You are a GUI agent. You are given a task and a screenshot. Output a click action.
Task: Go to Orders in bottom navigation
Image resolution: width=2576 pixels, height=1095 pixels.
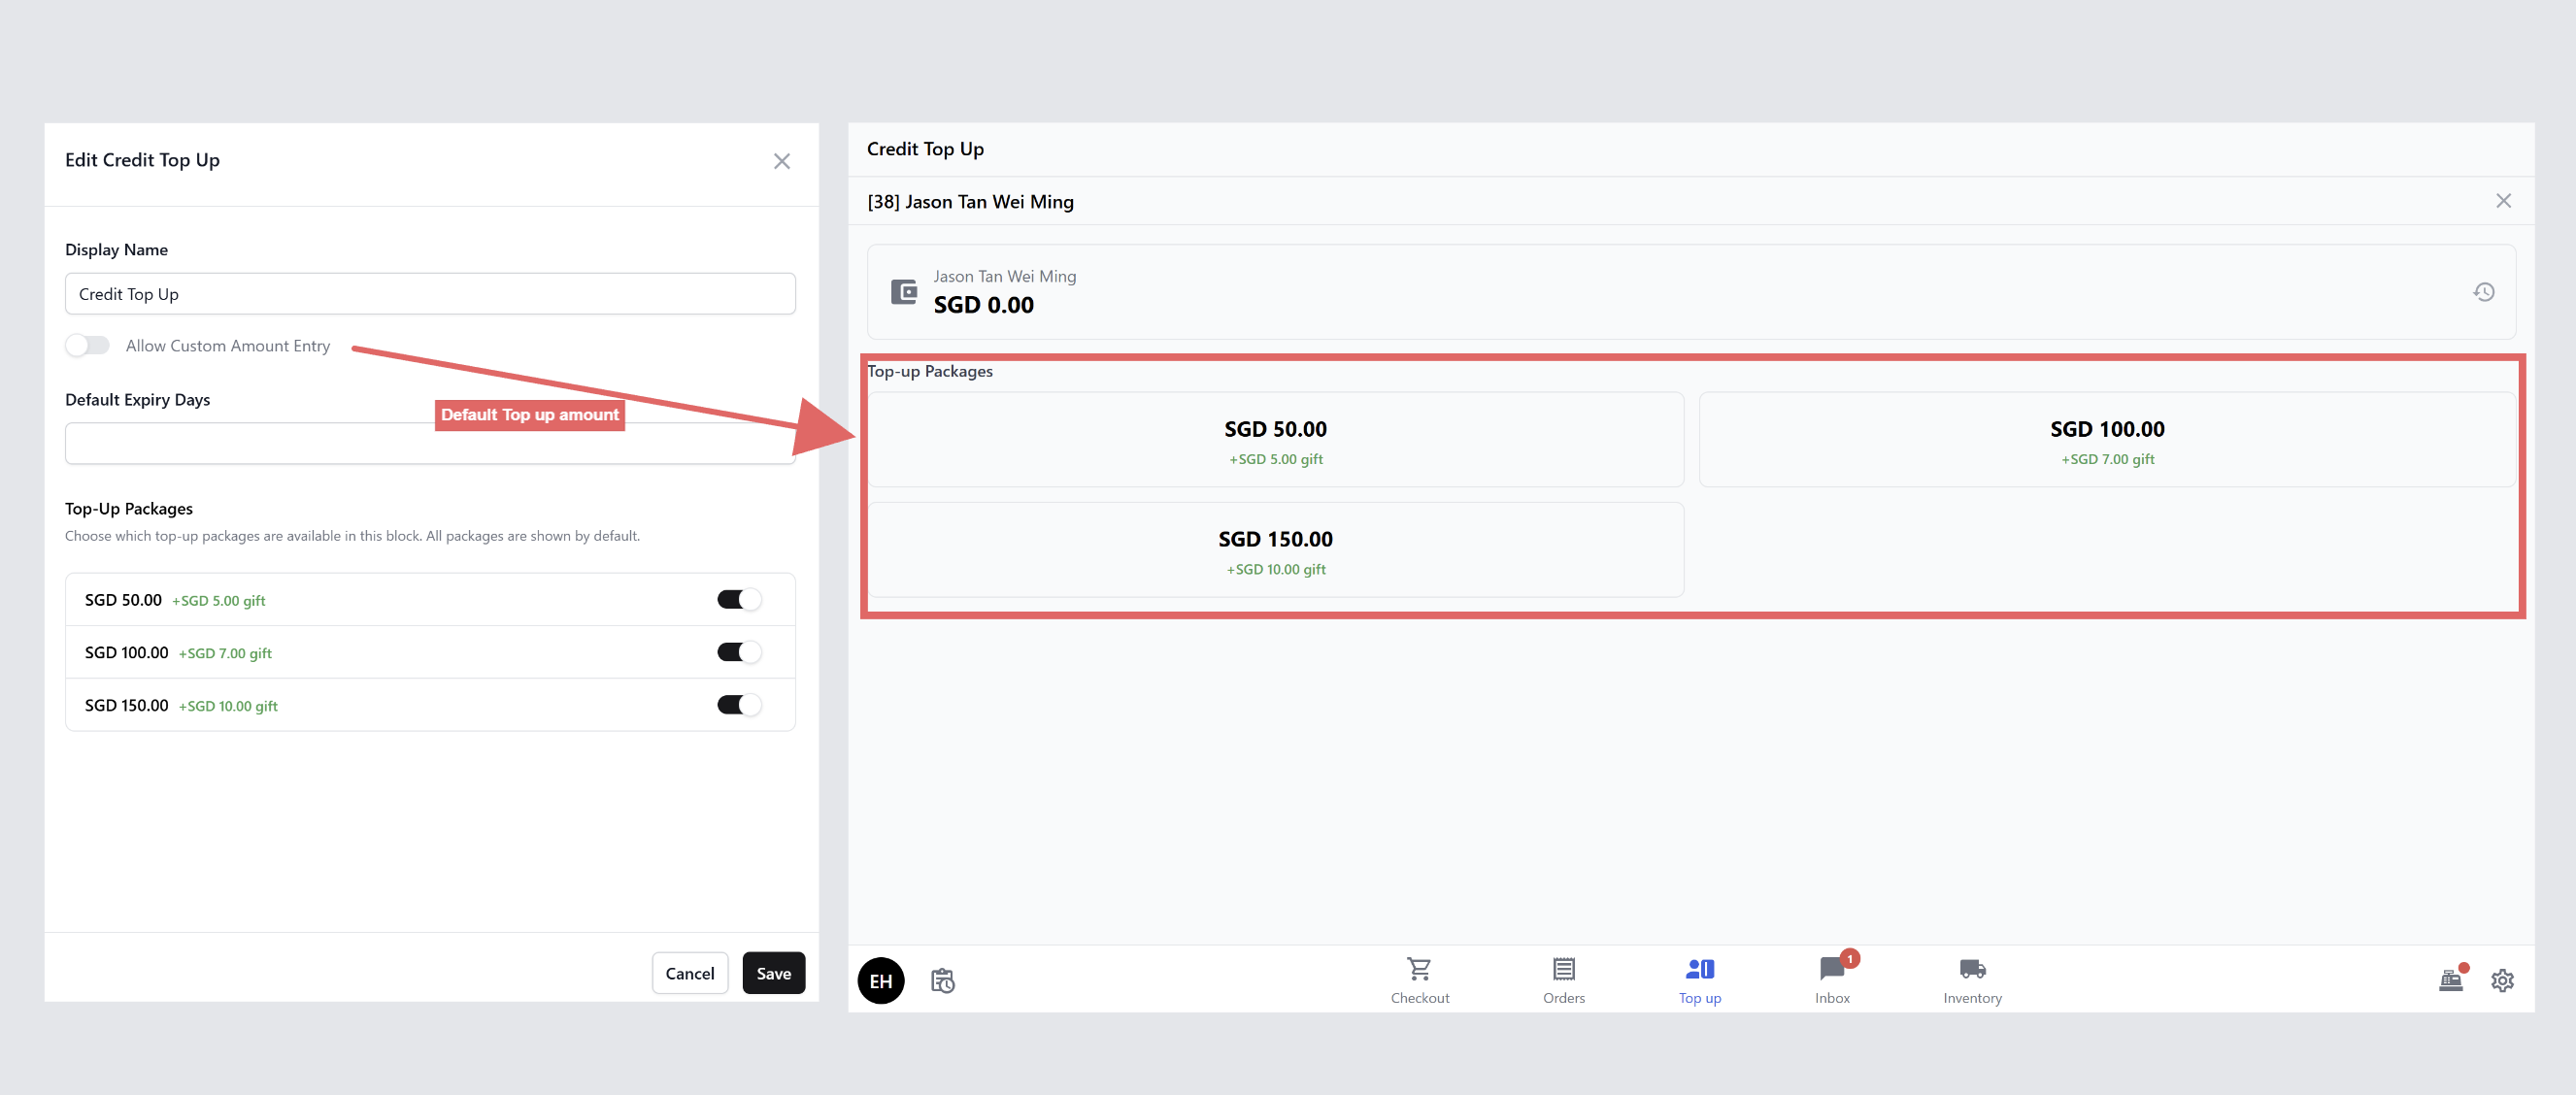pyautogui.click(x=1563, y=978)
